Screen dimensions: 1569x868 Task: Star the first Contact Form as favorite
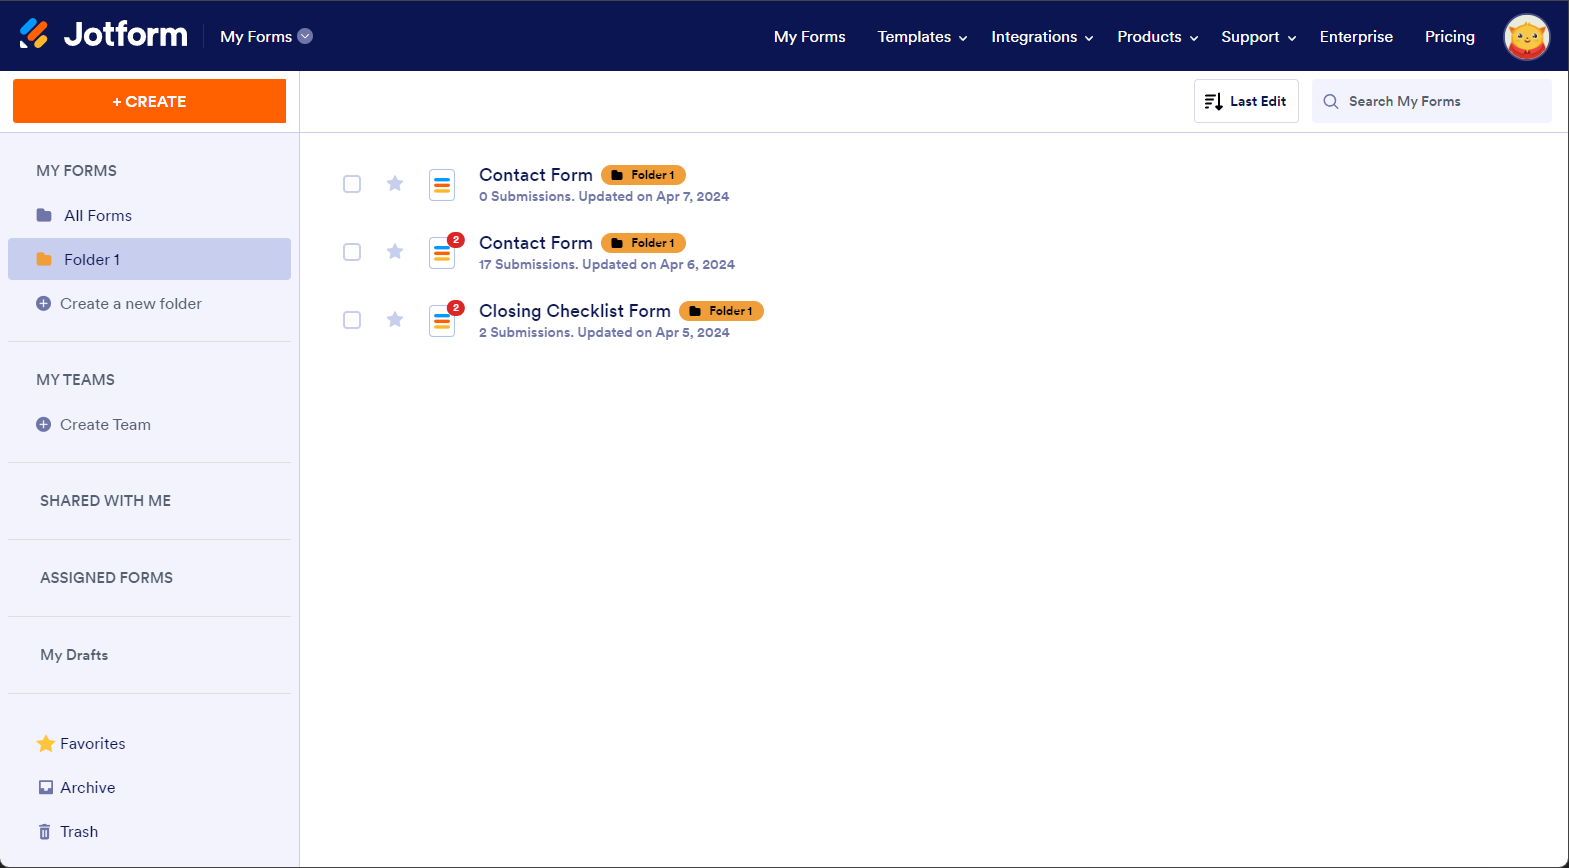[x=395, y=184]
